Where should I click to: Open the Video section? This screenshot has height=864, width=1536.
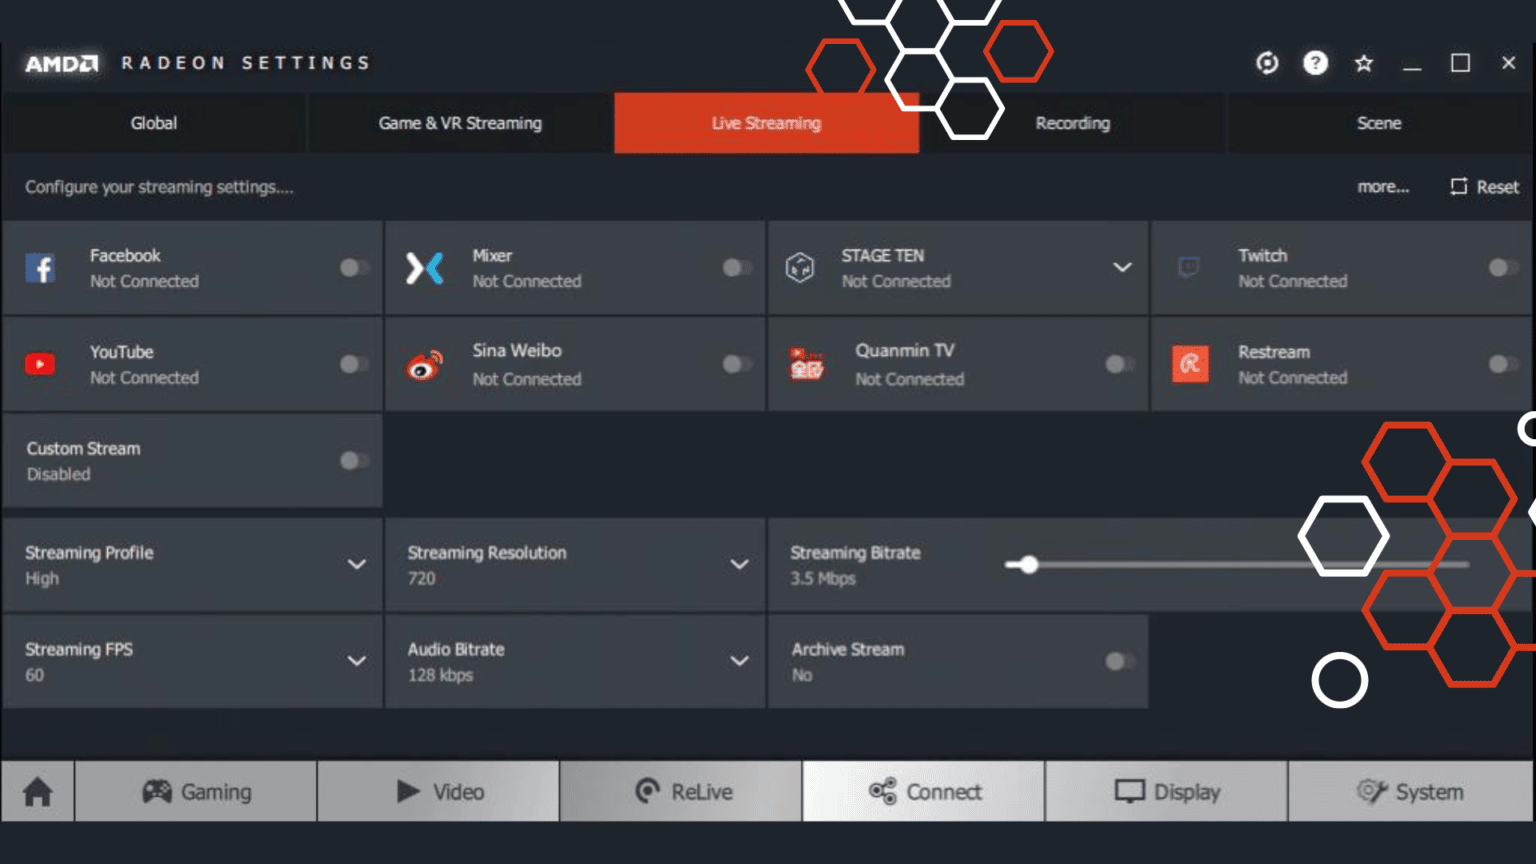439,792
